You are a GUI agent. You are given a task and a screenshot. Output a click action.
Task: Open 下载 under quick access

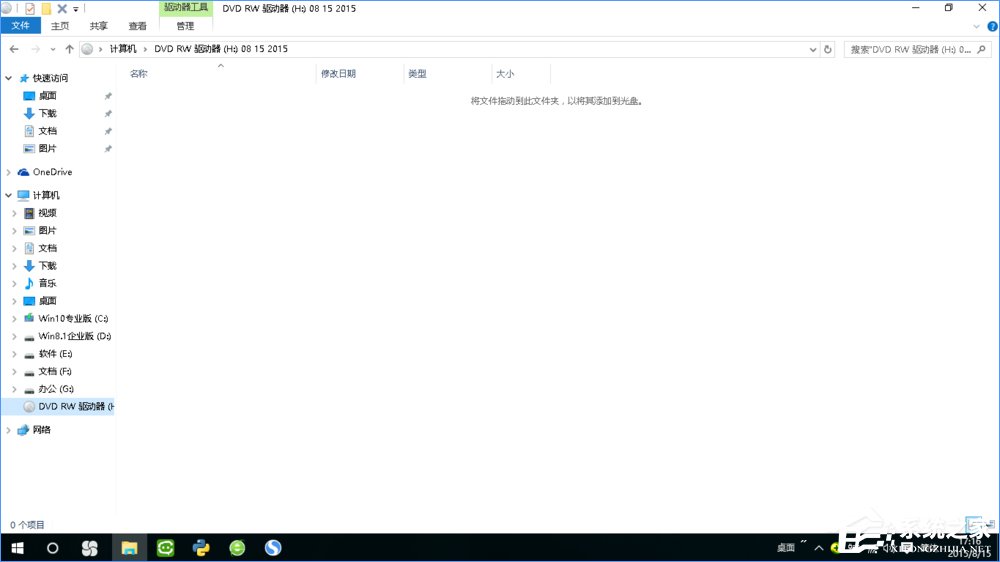pos(47,113)
